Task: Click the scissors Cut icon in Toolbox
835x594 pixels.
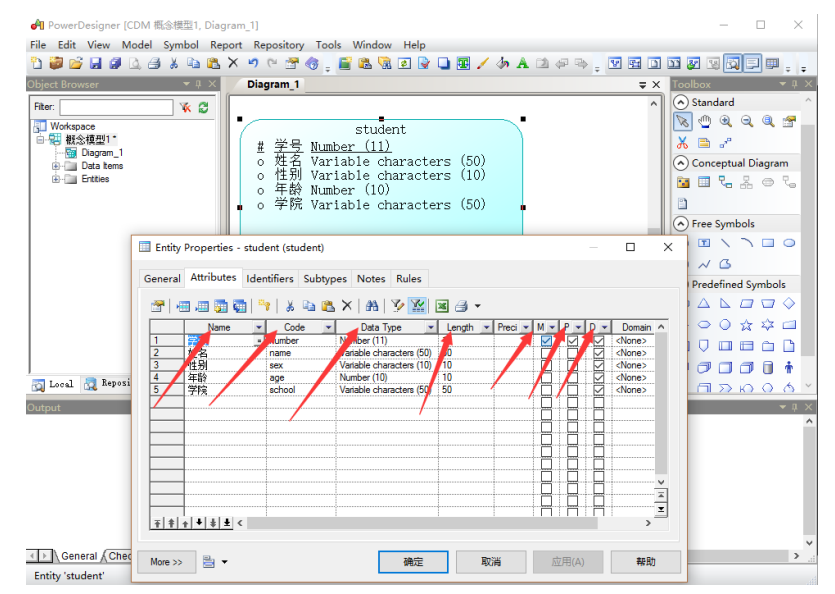Action: tap(682, 143)
